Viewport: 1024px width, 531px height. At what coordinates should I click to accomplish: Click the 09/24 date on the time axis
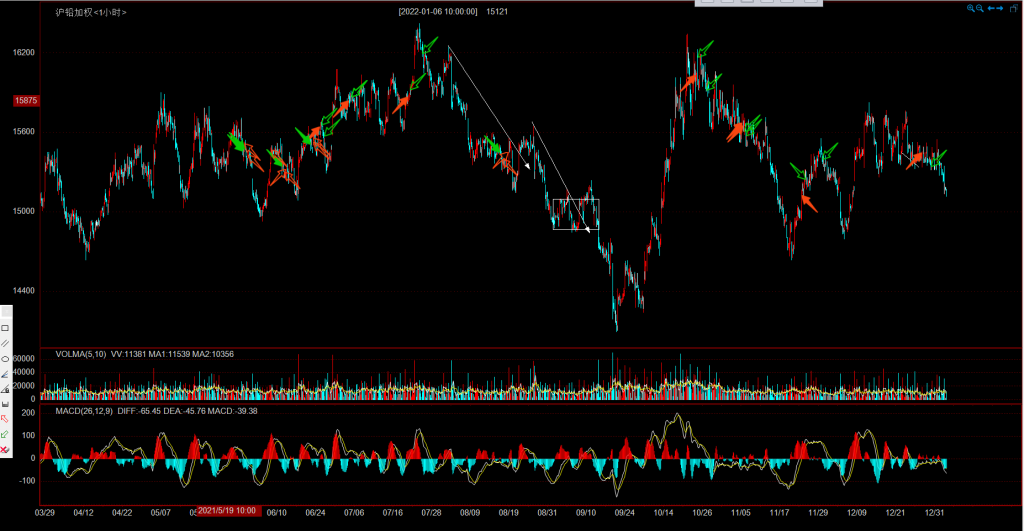[624, 512]
